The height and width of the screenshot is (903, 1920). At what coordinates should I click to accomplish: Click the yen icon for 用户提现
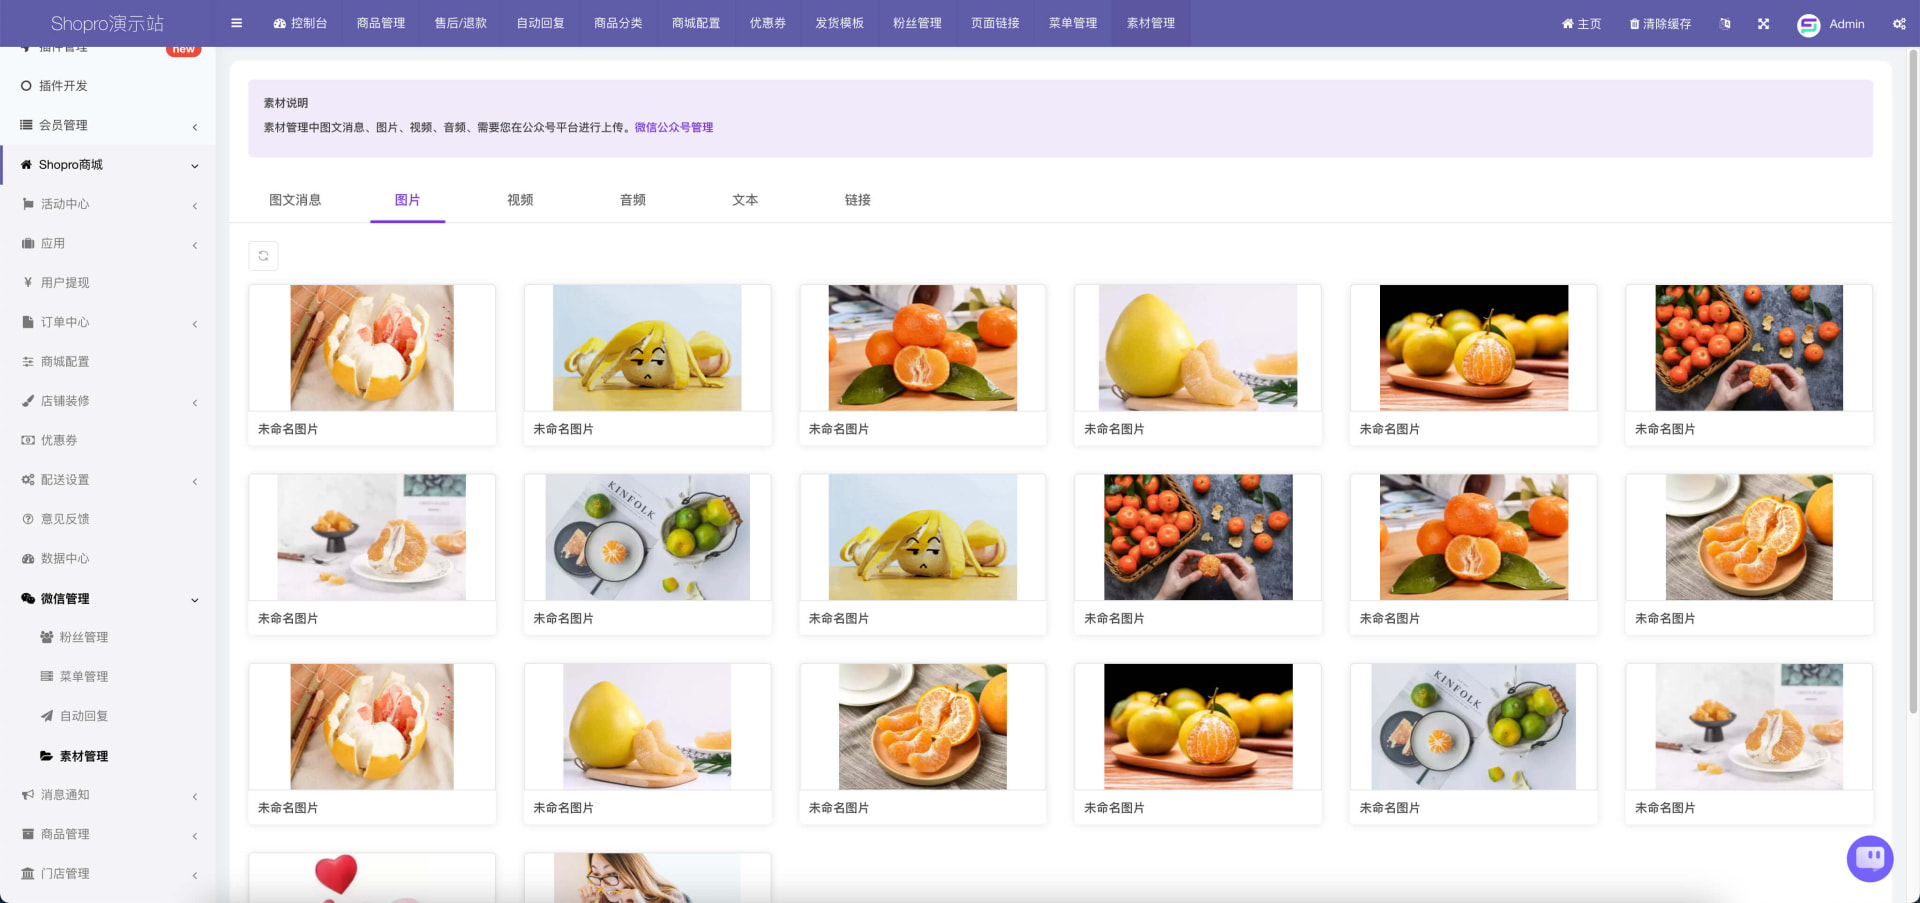pos(28,283)
